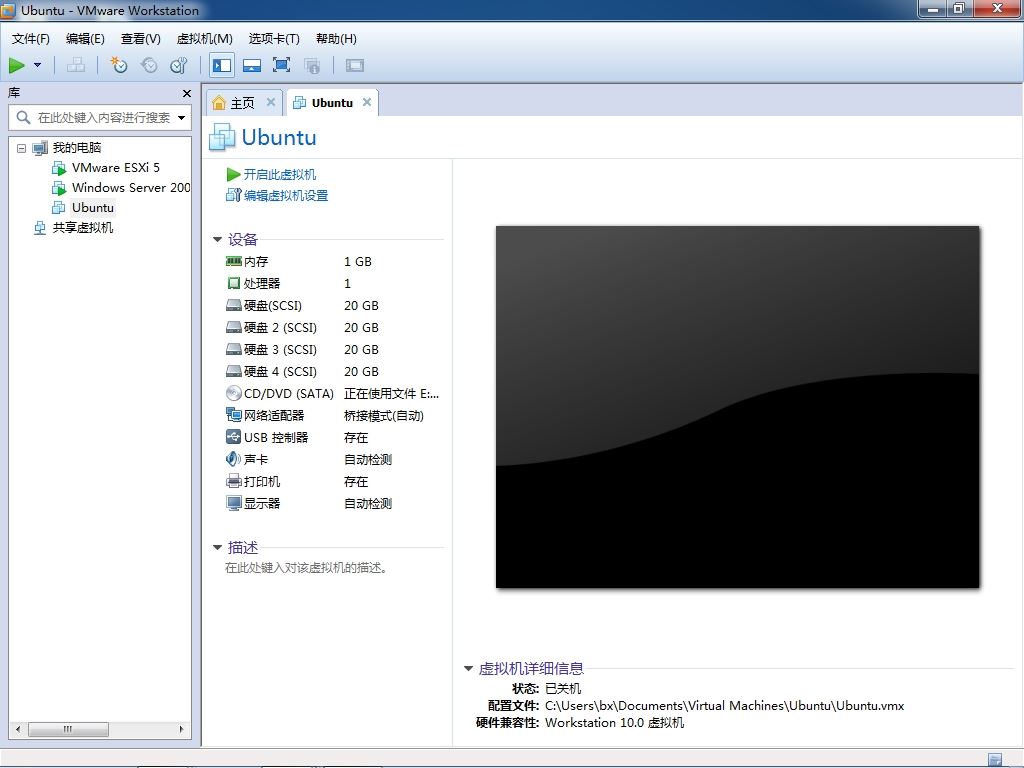The width and height of the screenshot is (1024, 768).
Task: Toggle the library sidebar view icon
Action: pyautogui.click(x=222, y=65)
